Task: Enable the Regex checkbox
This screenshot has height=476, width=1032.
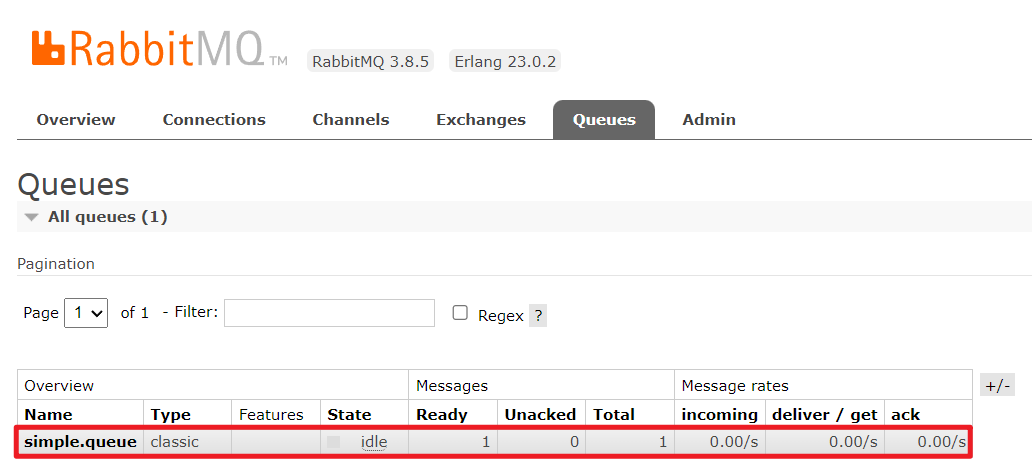Action: click(460, 313)
